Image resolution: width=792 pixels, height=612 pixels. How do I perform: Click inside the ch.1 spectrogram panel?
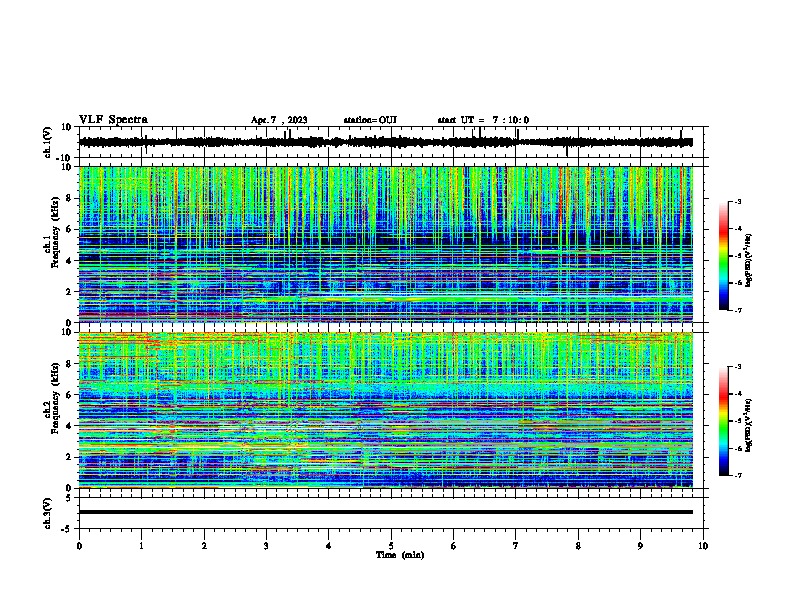(x=385, y=244)
